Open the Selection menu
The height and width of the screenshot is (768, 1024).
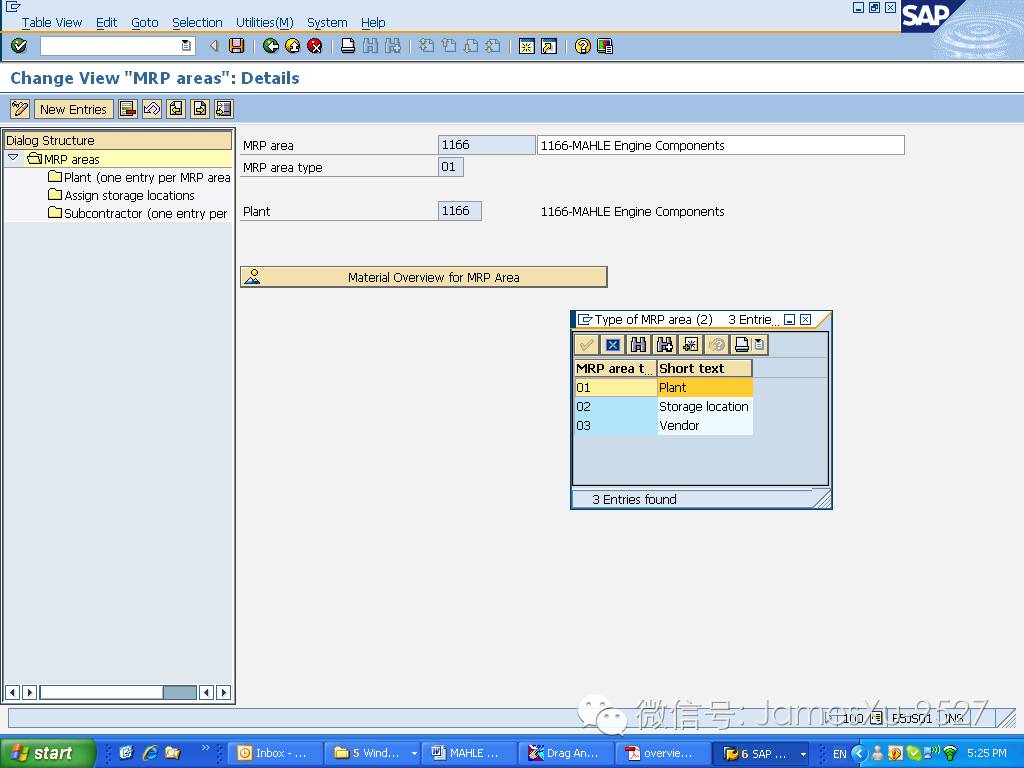197,22
